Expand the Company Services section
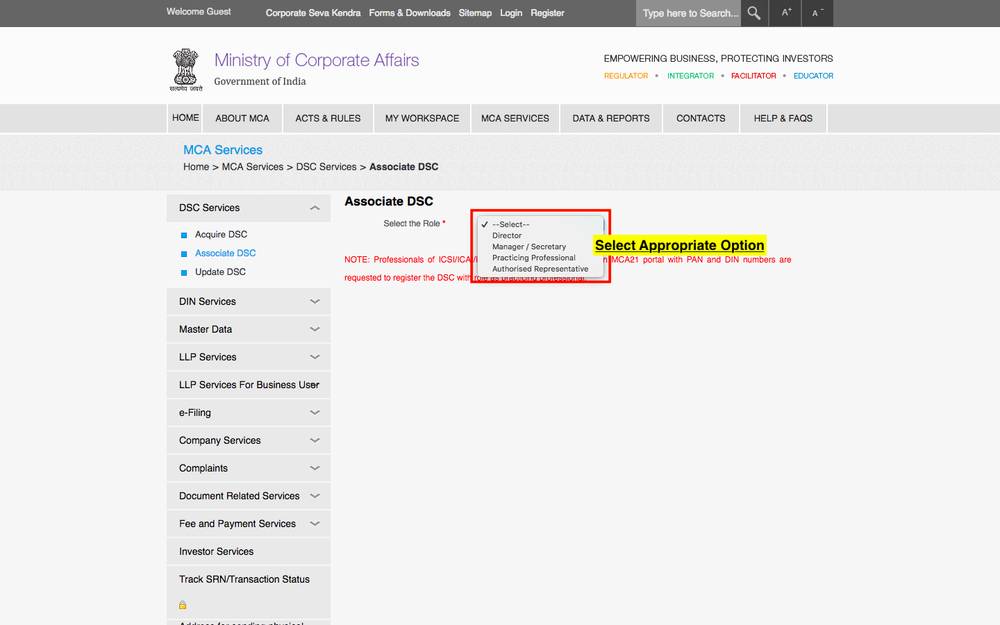 tap(249, 440)
